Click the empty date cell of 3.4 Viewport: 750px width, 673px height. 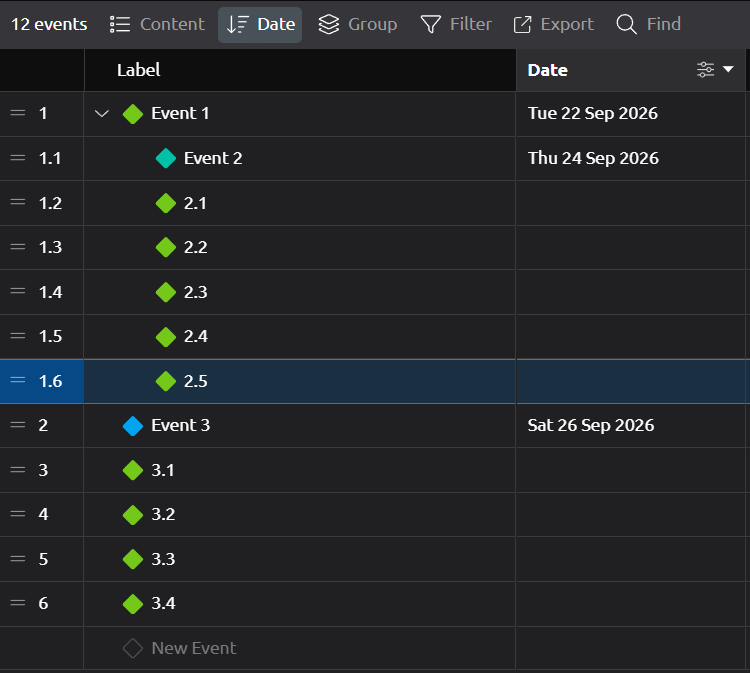coord(630,604)
